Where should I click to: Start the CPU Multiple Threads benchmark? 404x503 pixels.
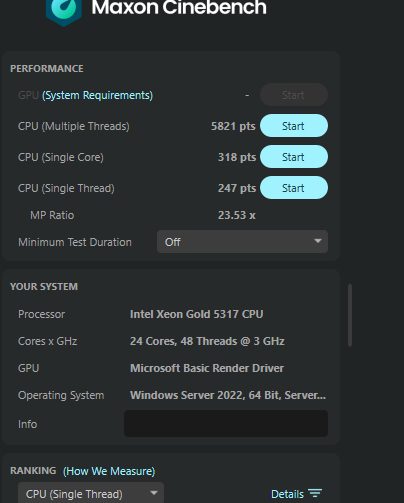294,126
